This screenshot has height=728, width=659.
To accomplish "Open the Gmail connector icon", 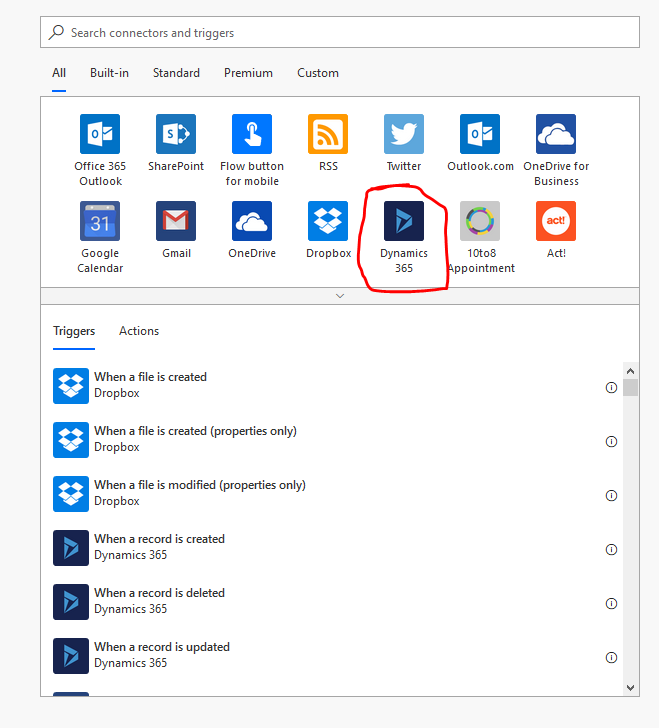I will tap(176, 221).
